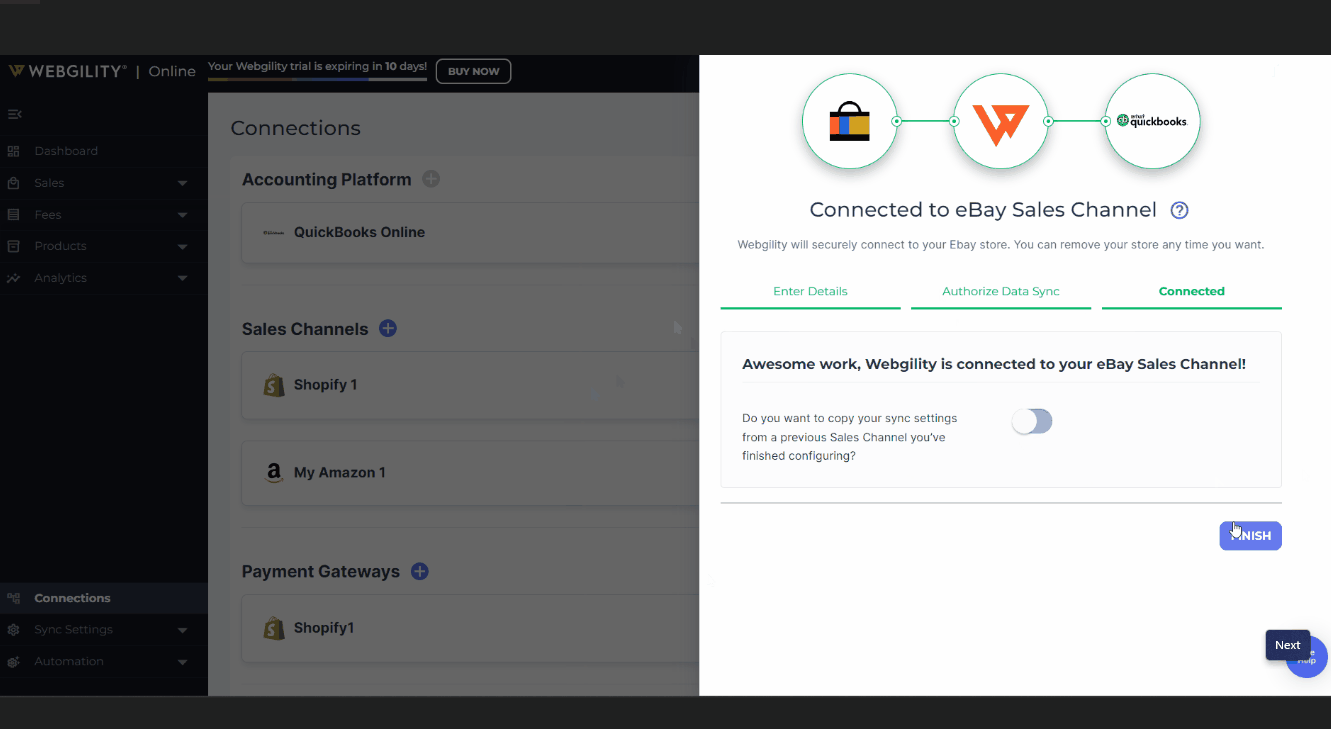Add a new Payment Gateway plus icon

420,571
